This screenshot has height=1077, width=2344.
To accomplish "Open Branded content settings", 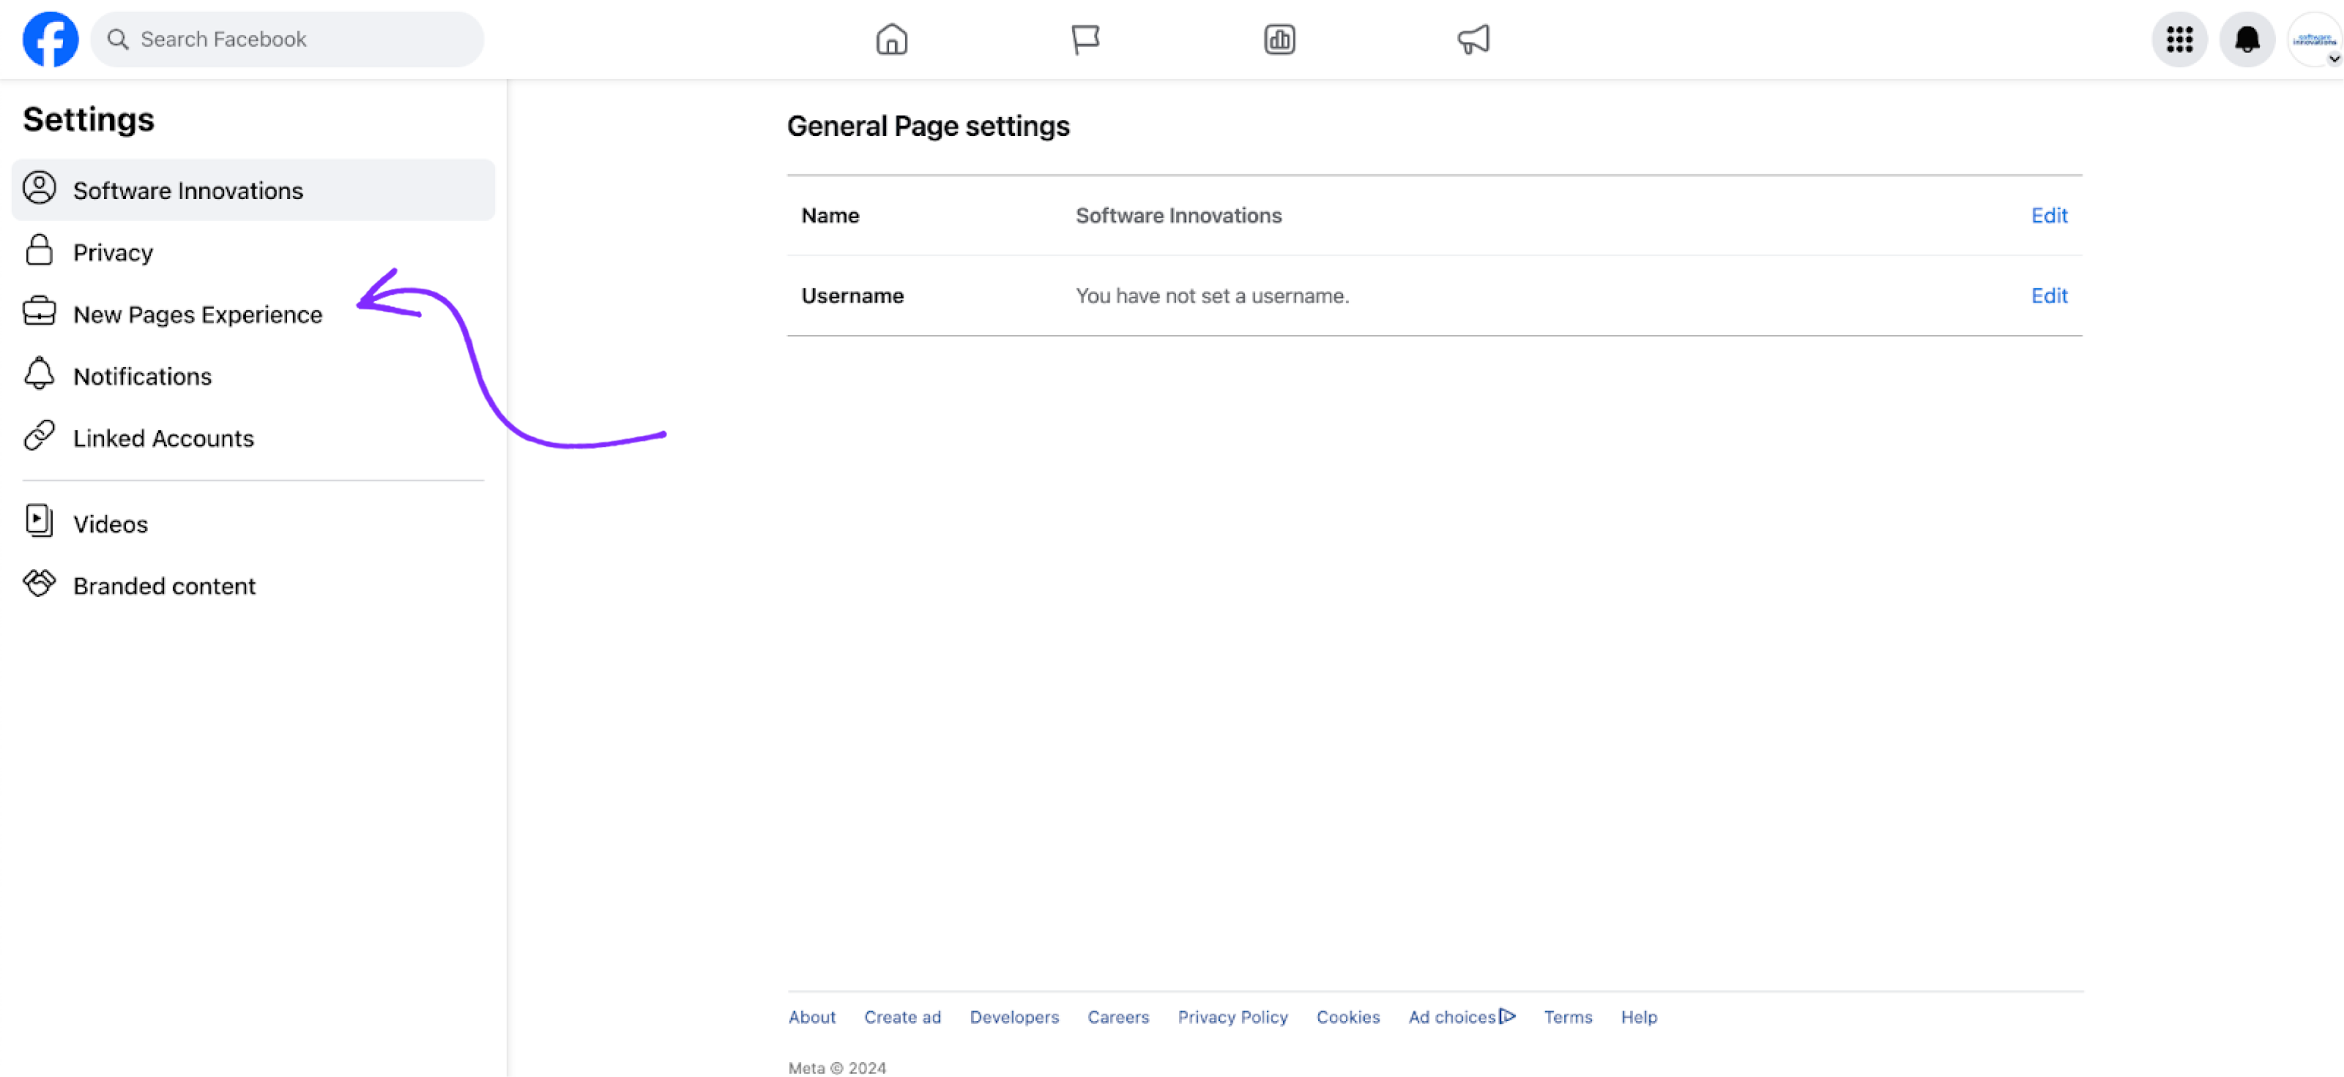I will [x=253, y=586].
